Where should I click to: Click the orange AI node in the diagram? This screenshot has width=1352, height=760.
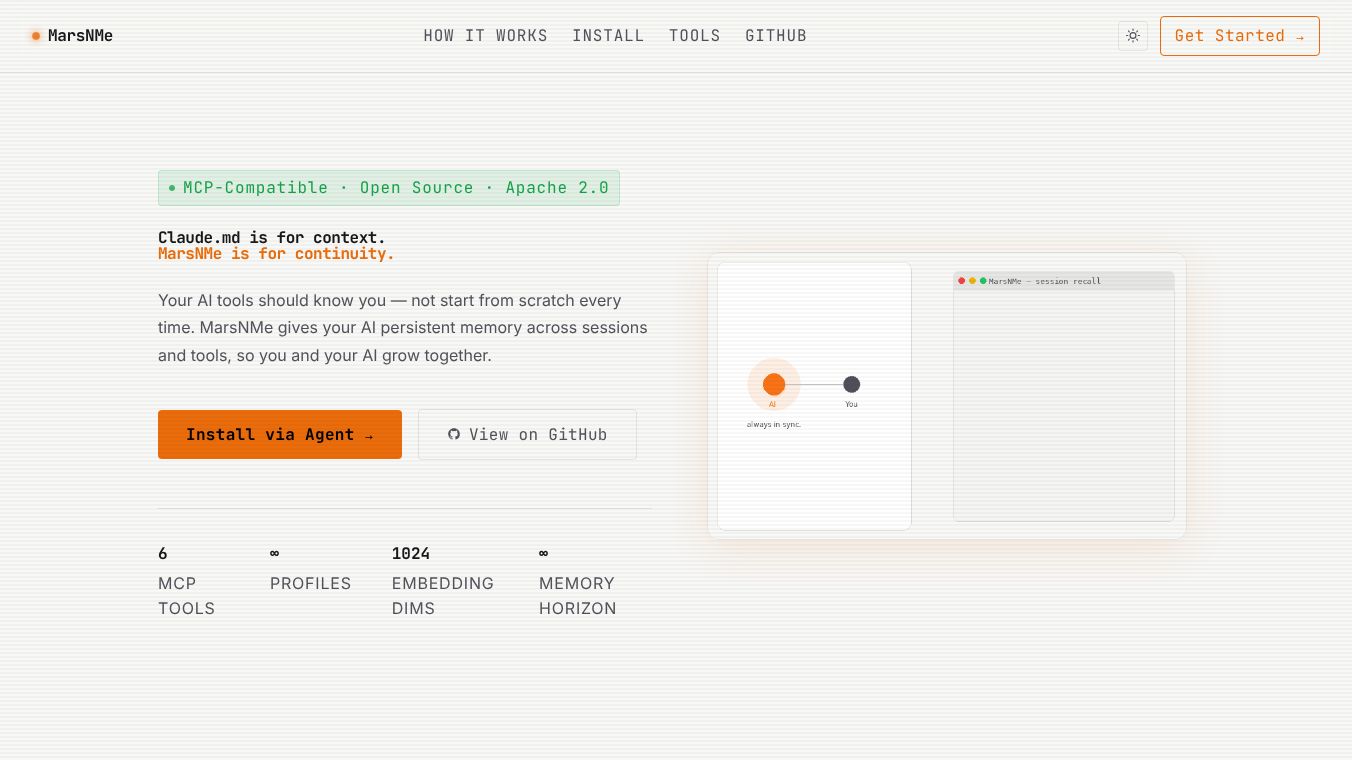[774, 384]
